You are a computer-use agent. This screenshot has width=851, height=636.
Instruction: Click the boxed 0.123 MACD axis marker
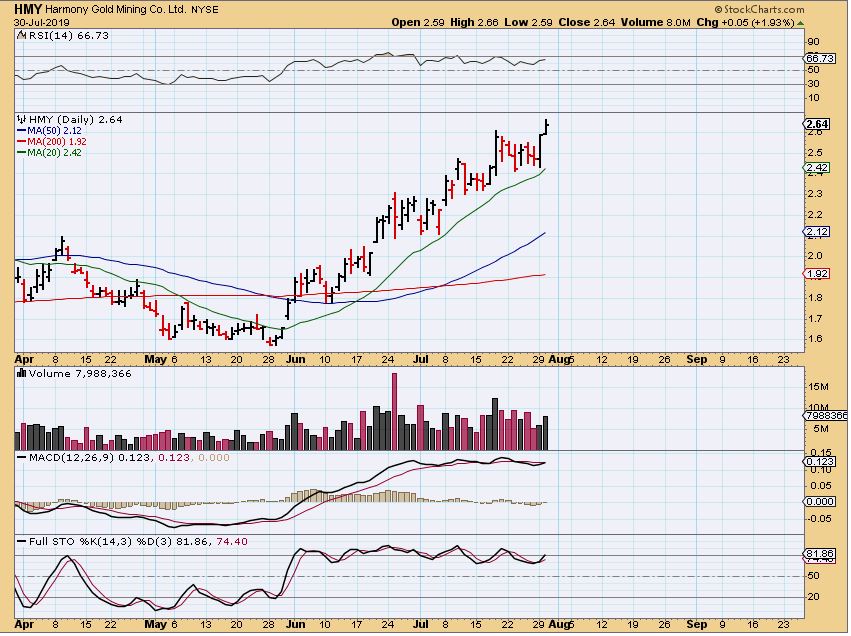(x=820, y=462)
